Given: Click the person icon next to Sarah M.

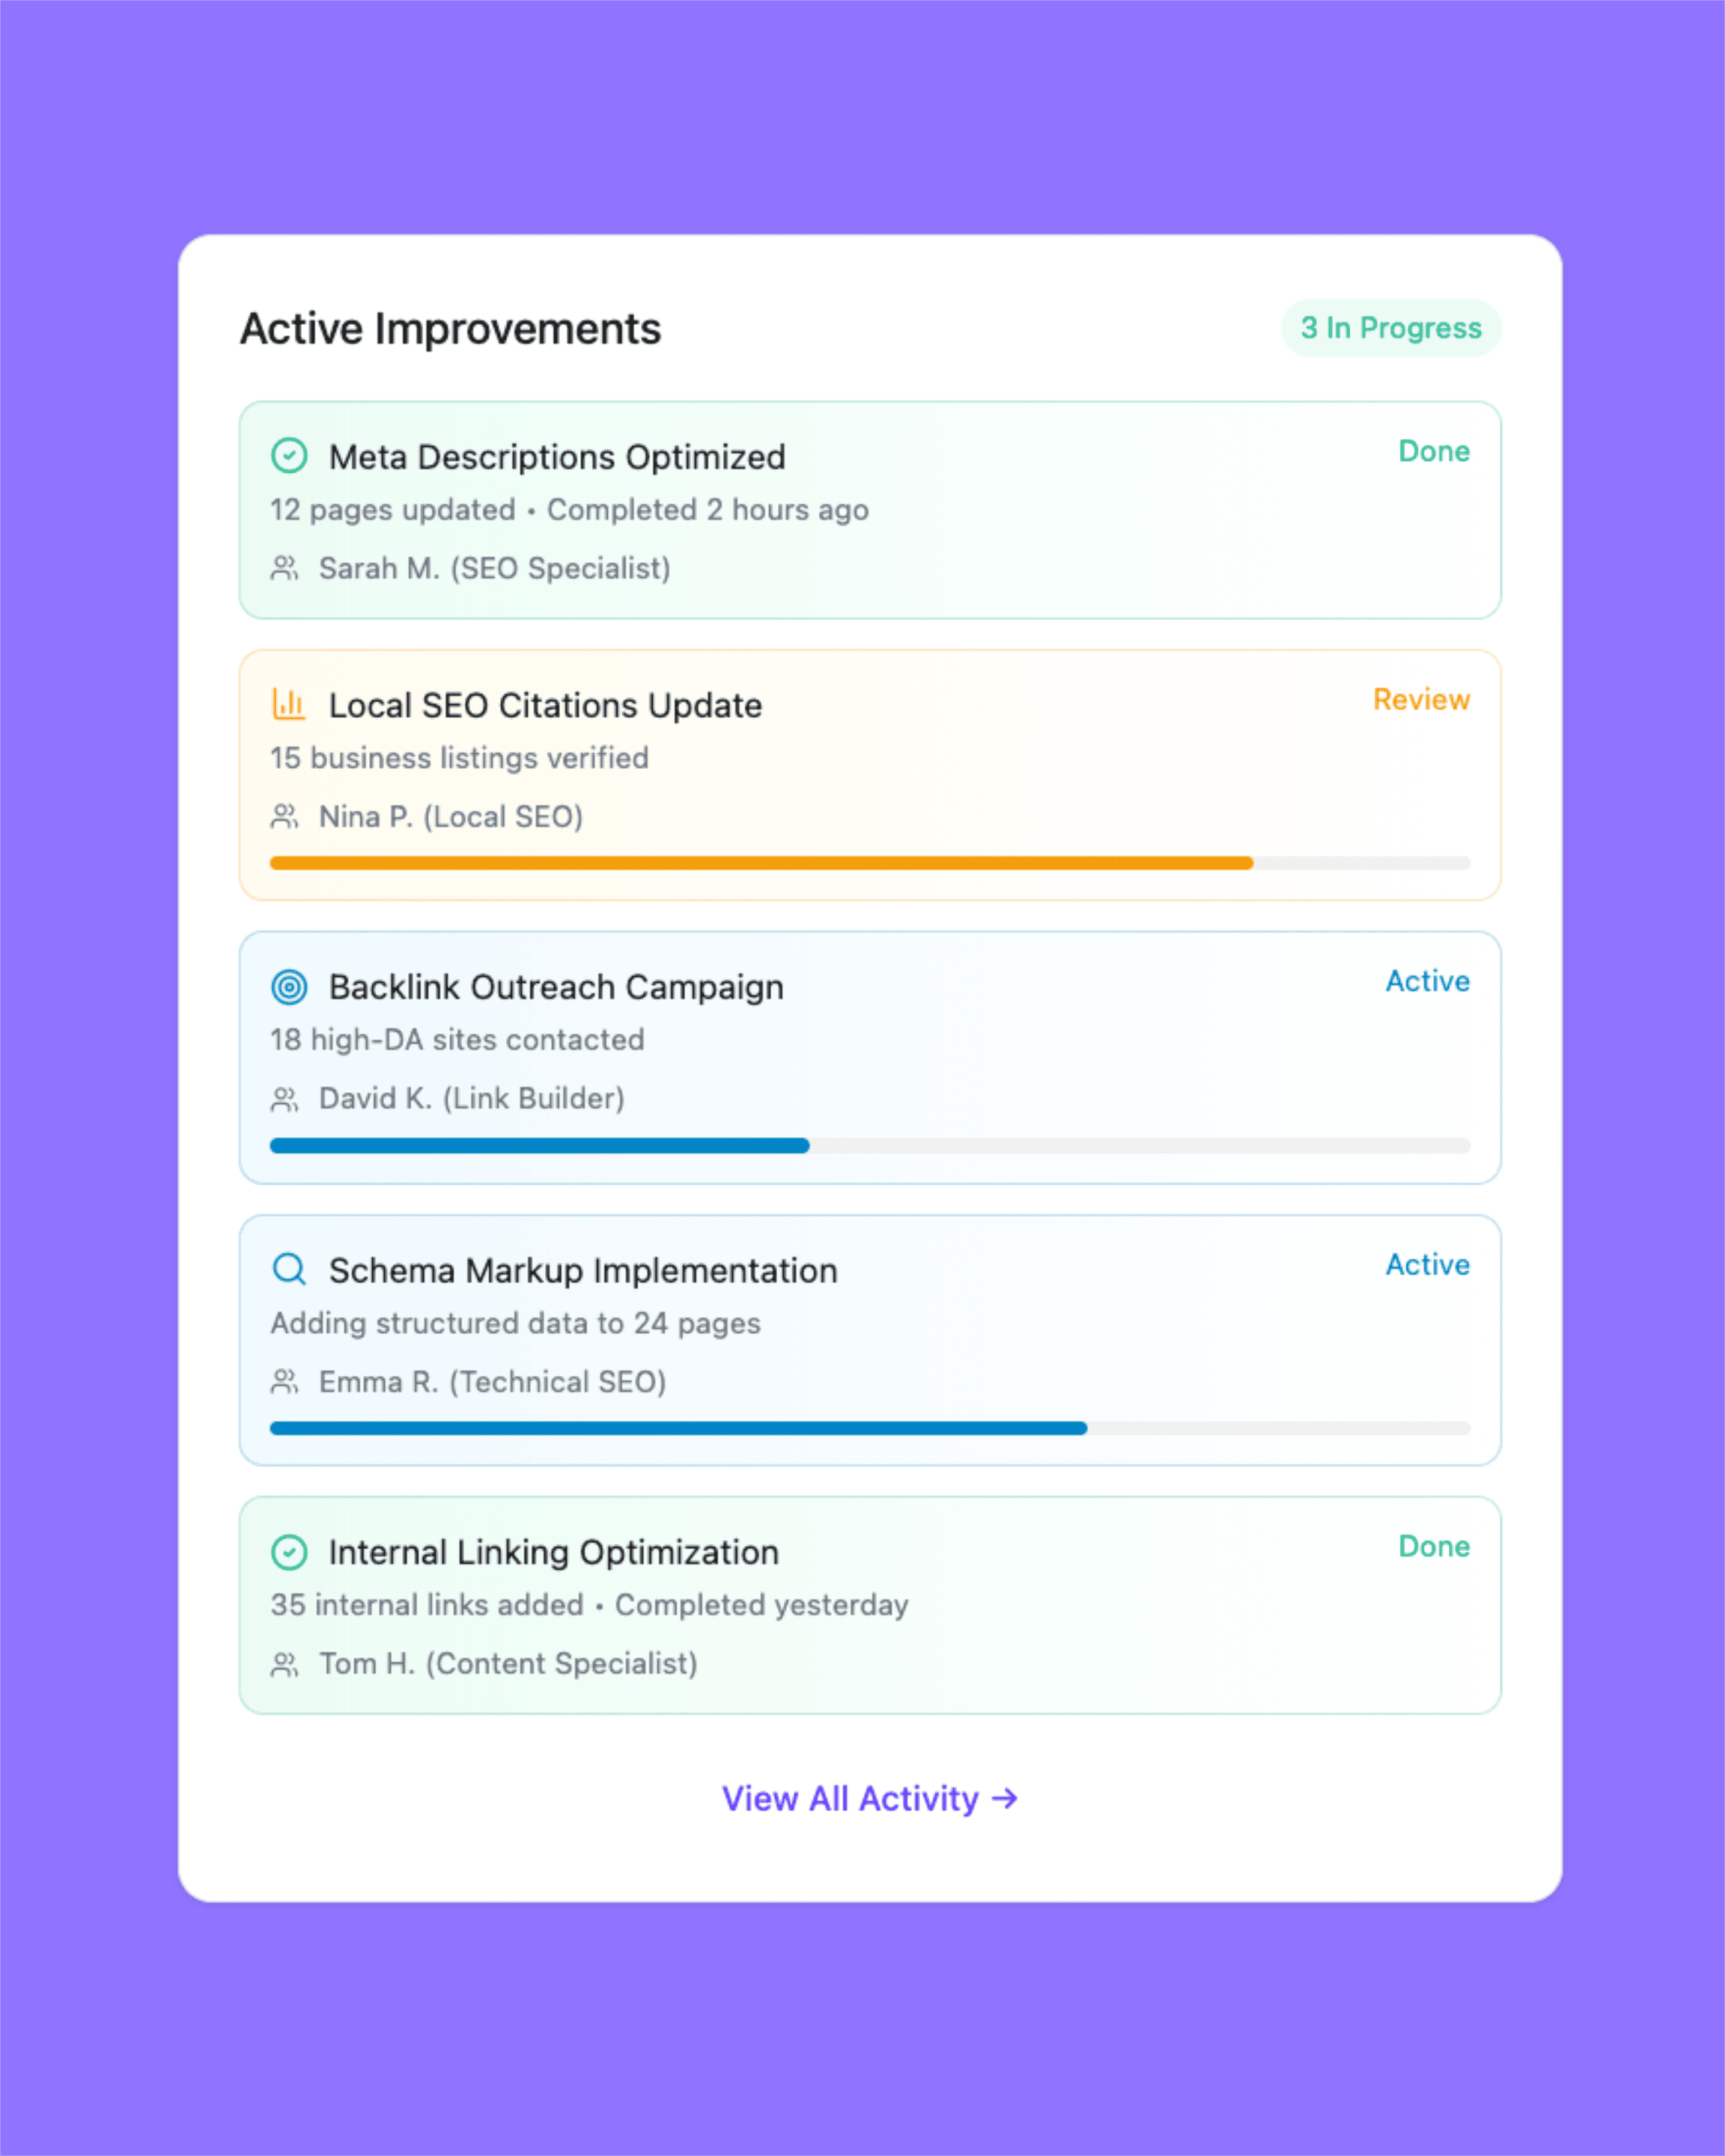Looking at the screenshot, I should (x=285, y=568).
